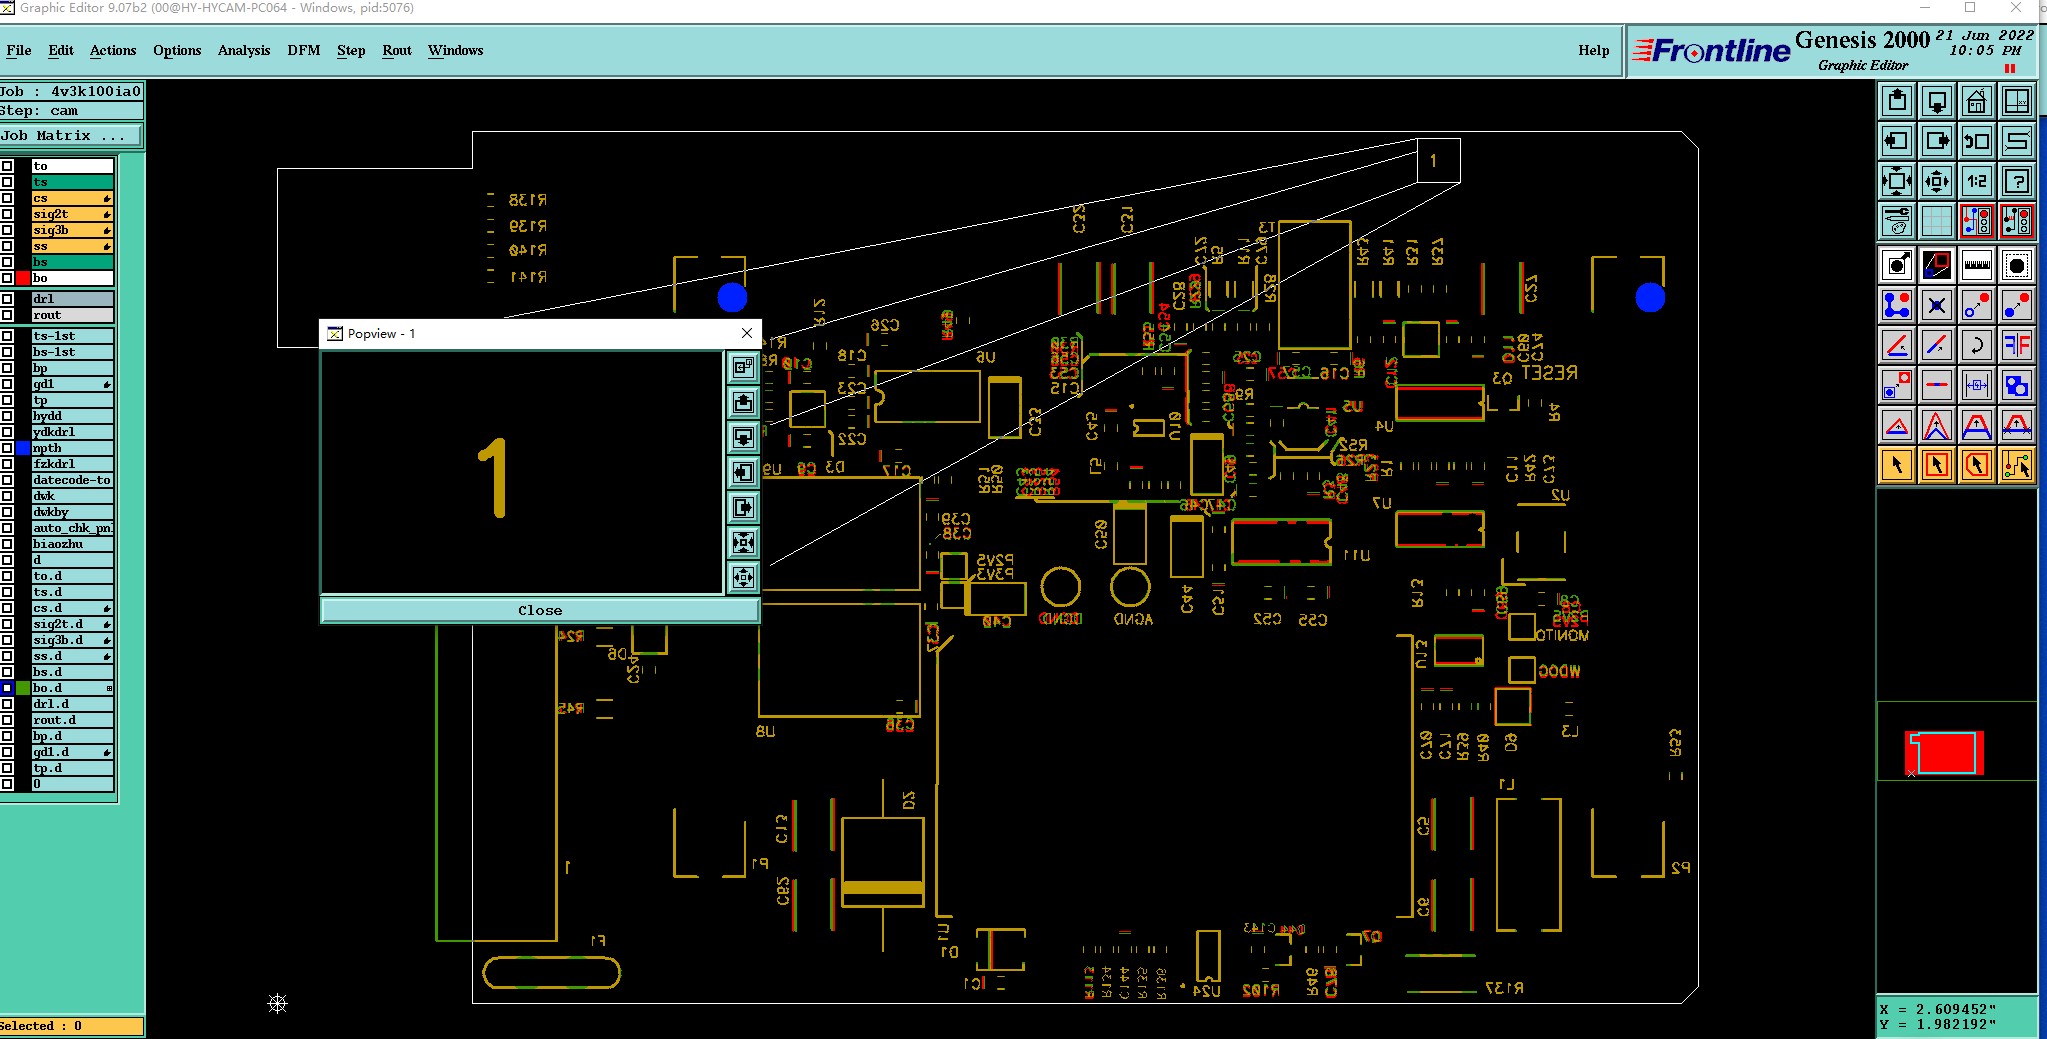Click the Close button in Popview

click(x=540, y=610)
